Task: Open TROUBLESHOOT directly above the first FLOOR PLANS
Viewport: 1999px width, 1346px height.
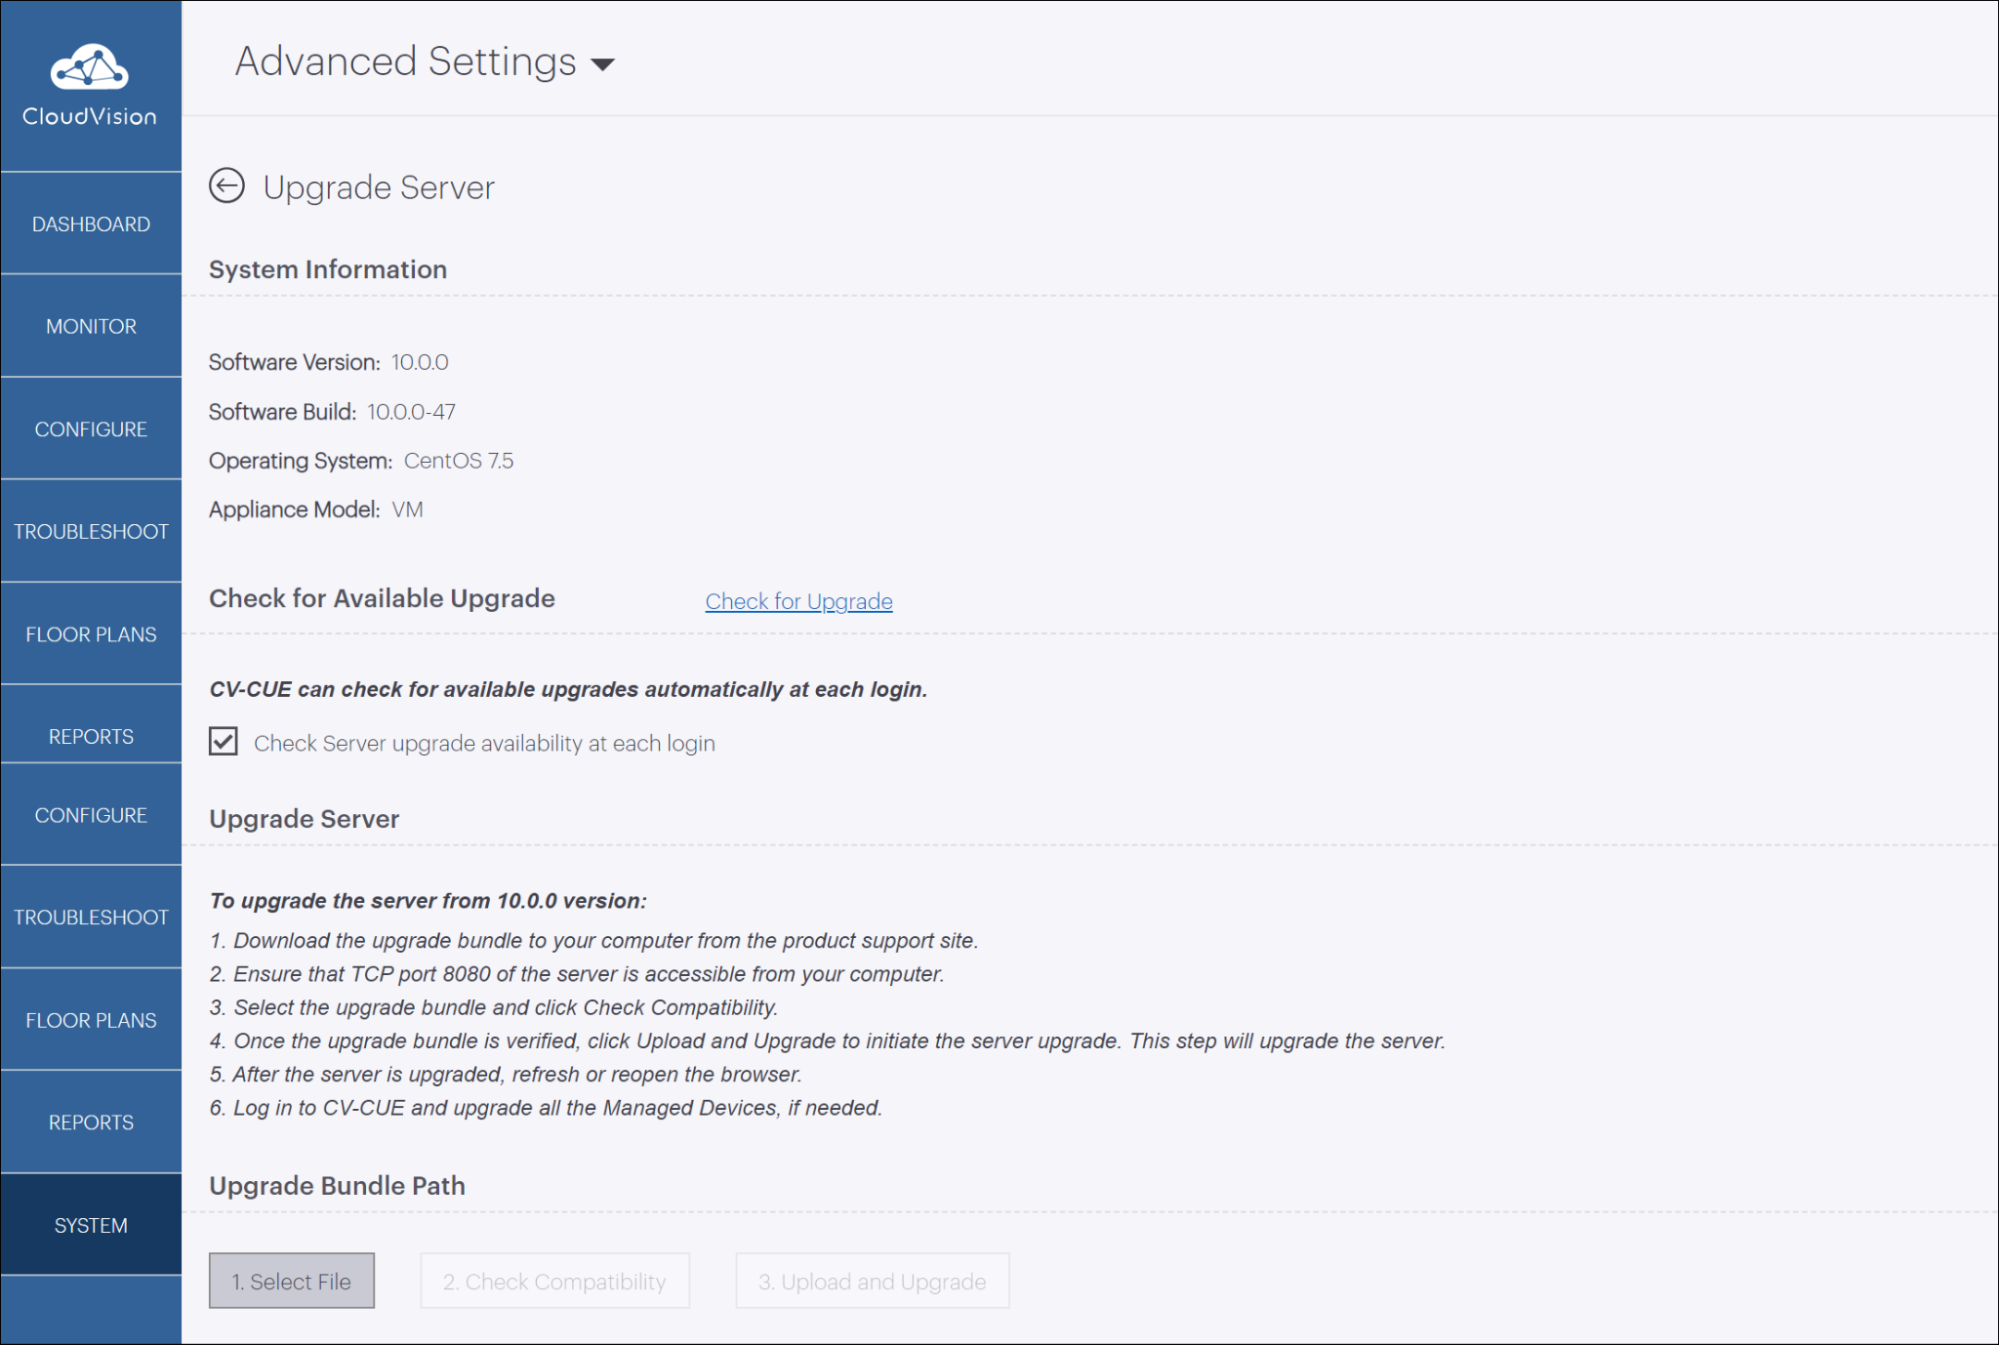Action: (91, 532)
